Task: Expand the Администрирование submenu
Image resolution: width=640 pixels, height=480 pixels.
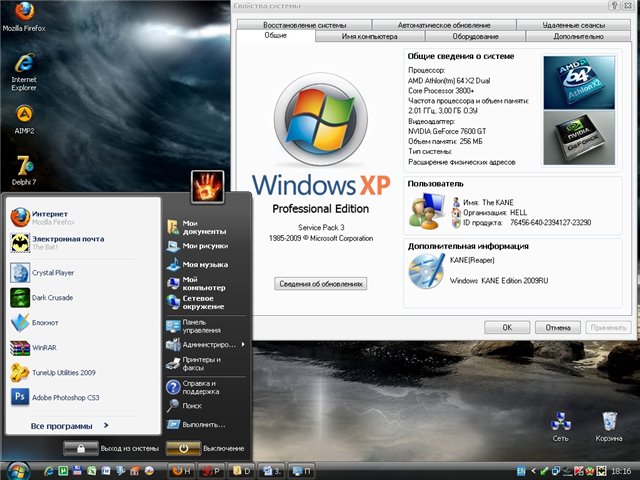Action: click(x=206, y=344)
